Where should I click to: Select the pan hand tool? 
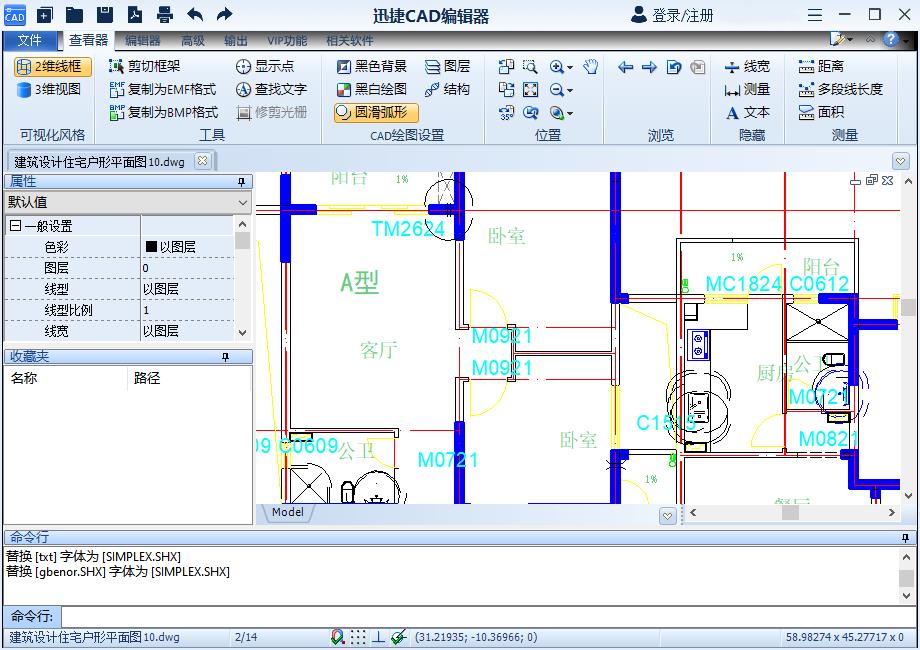pos(591,66)
